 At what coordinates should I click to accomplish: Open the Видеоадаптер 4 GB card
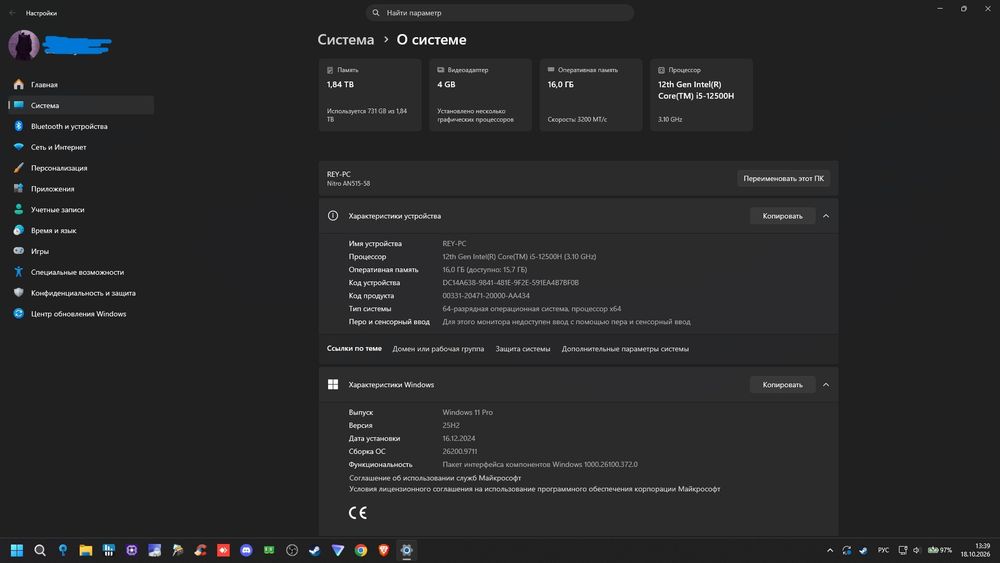point(480,95)
